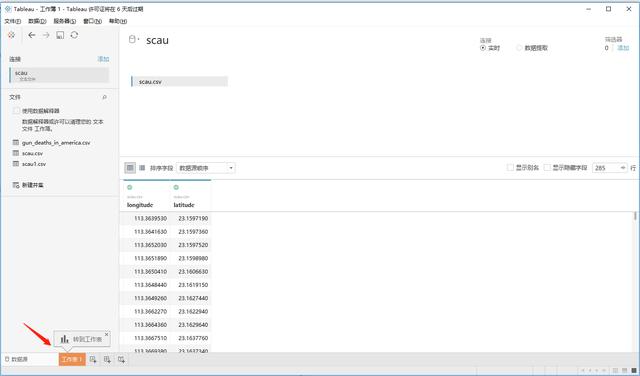Click cell 23.1637760 in latitude column

pos(193,338)
